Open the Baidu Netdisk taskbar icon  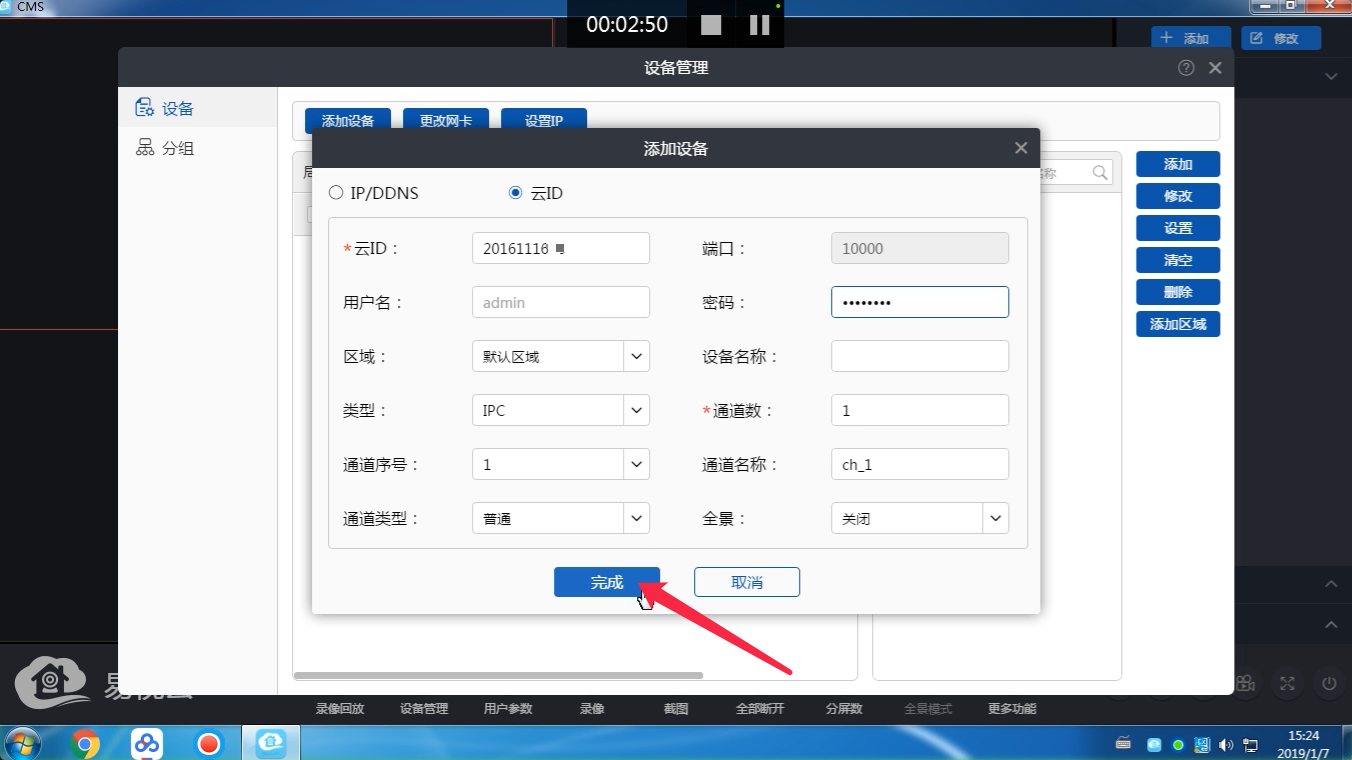147,744
